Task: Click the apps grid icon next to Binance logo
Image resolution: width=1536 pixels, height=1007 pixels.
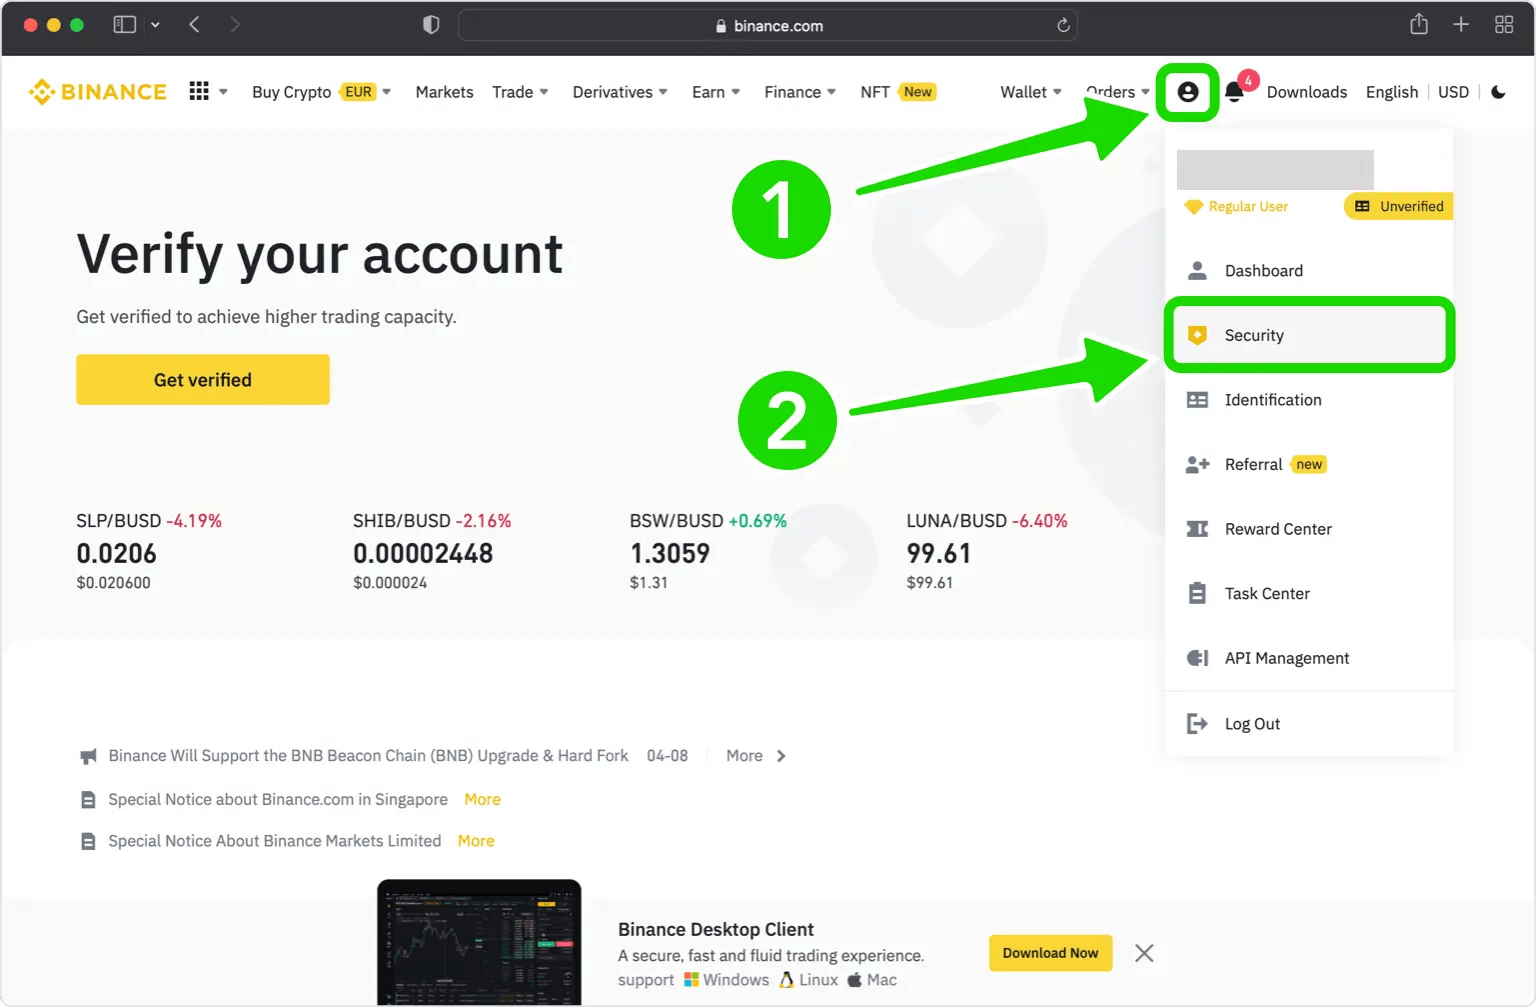Action: click(198, 91)
